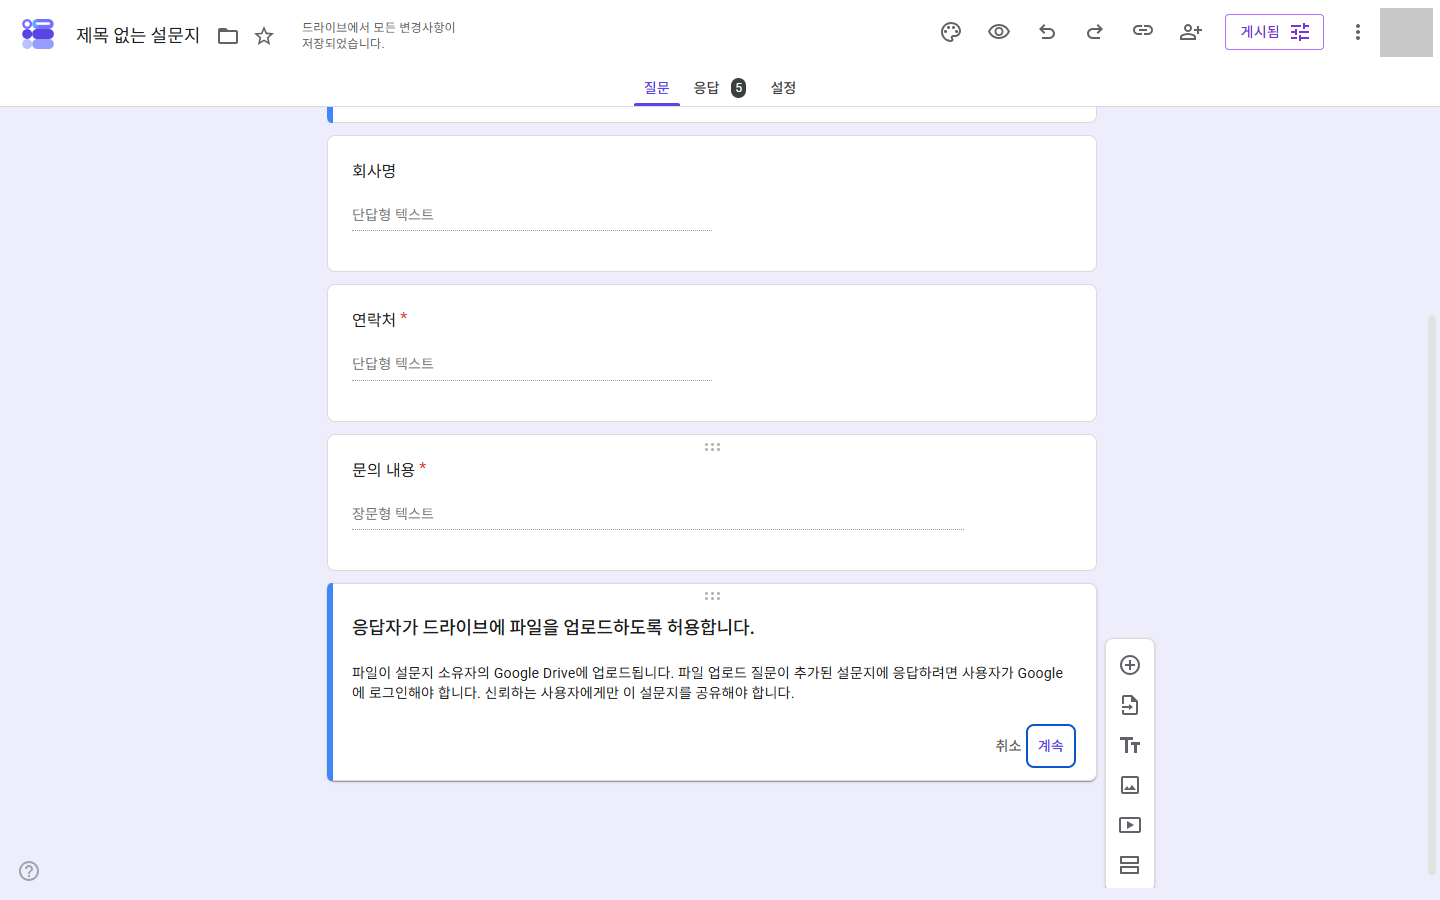Open the more options menu

tap(1358, 32)
